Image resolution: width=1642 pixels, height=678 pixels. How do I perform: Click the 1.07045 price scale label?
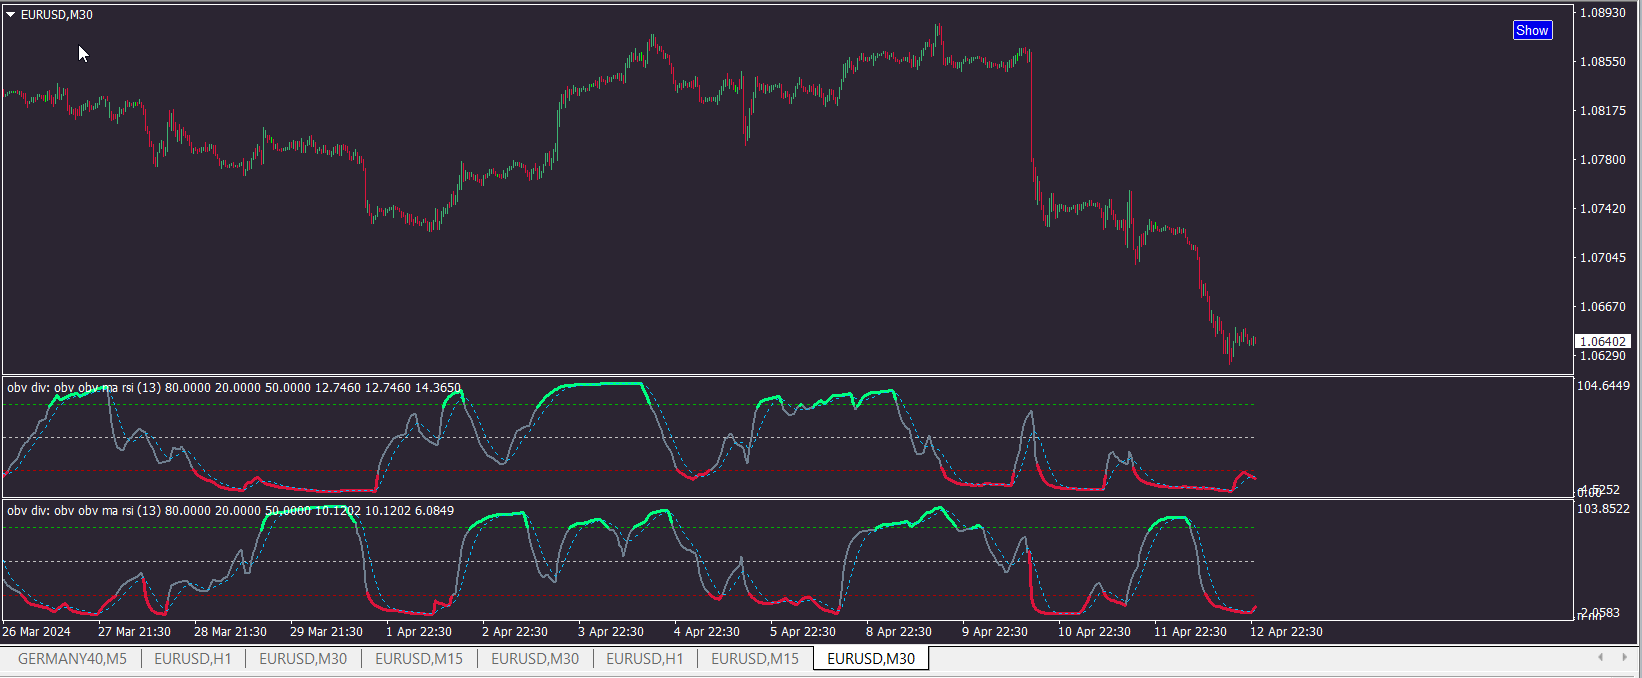1603,258
